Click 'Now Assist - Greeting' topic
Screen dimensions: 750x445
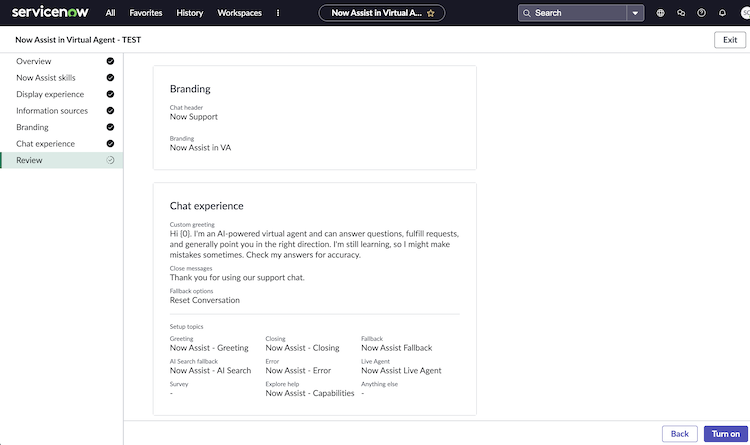click(209, 348)
